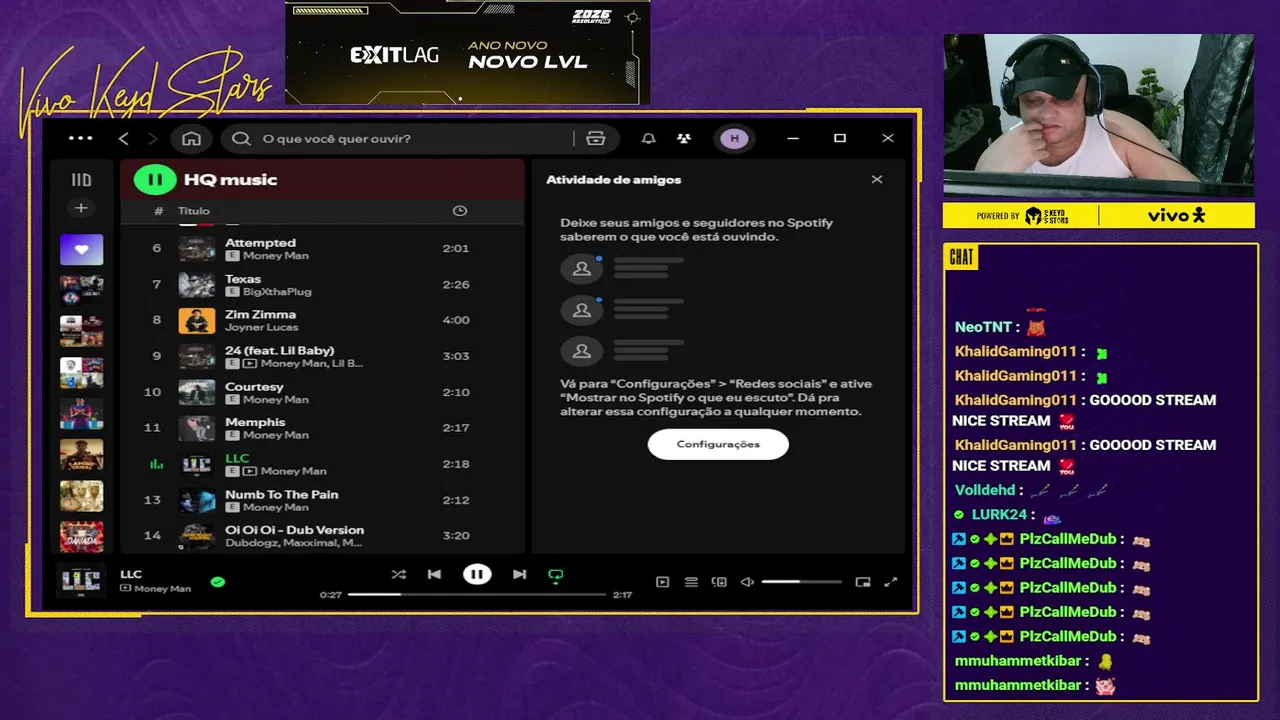Open the Spotify three-dots menu

click(80, 139)
